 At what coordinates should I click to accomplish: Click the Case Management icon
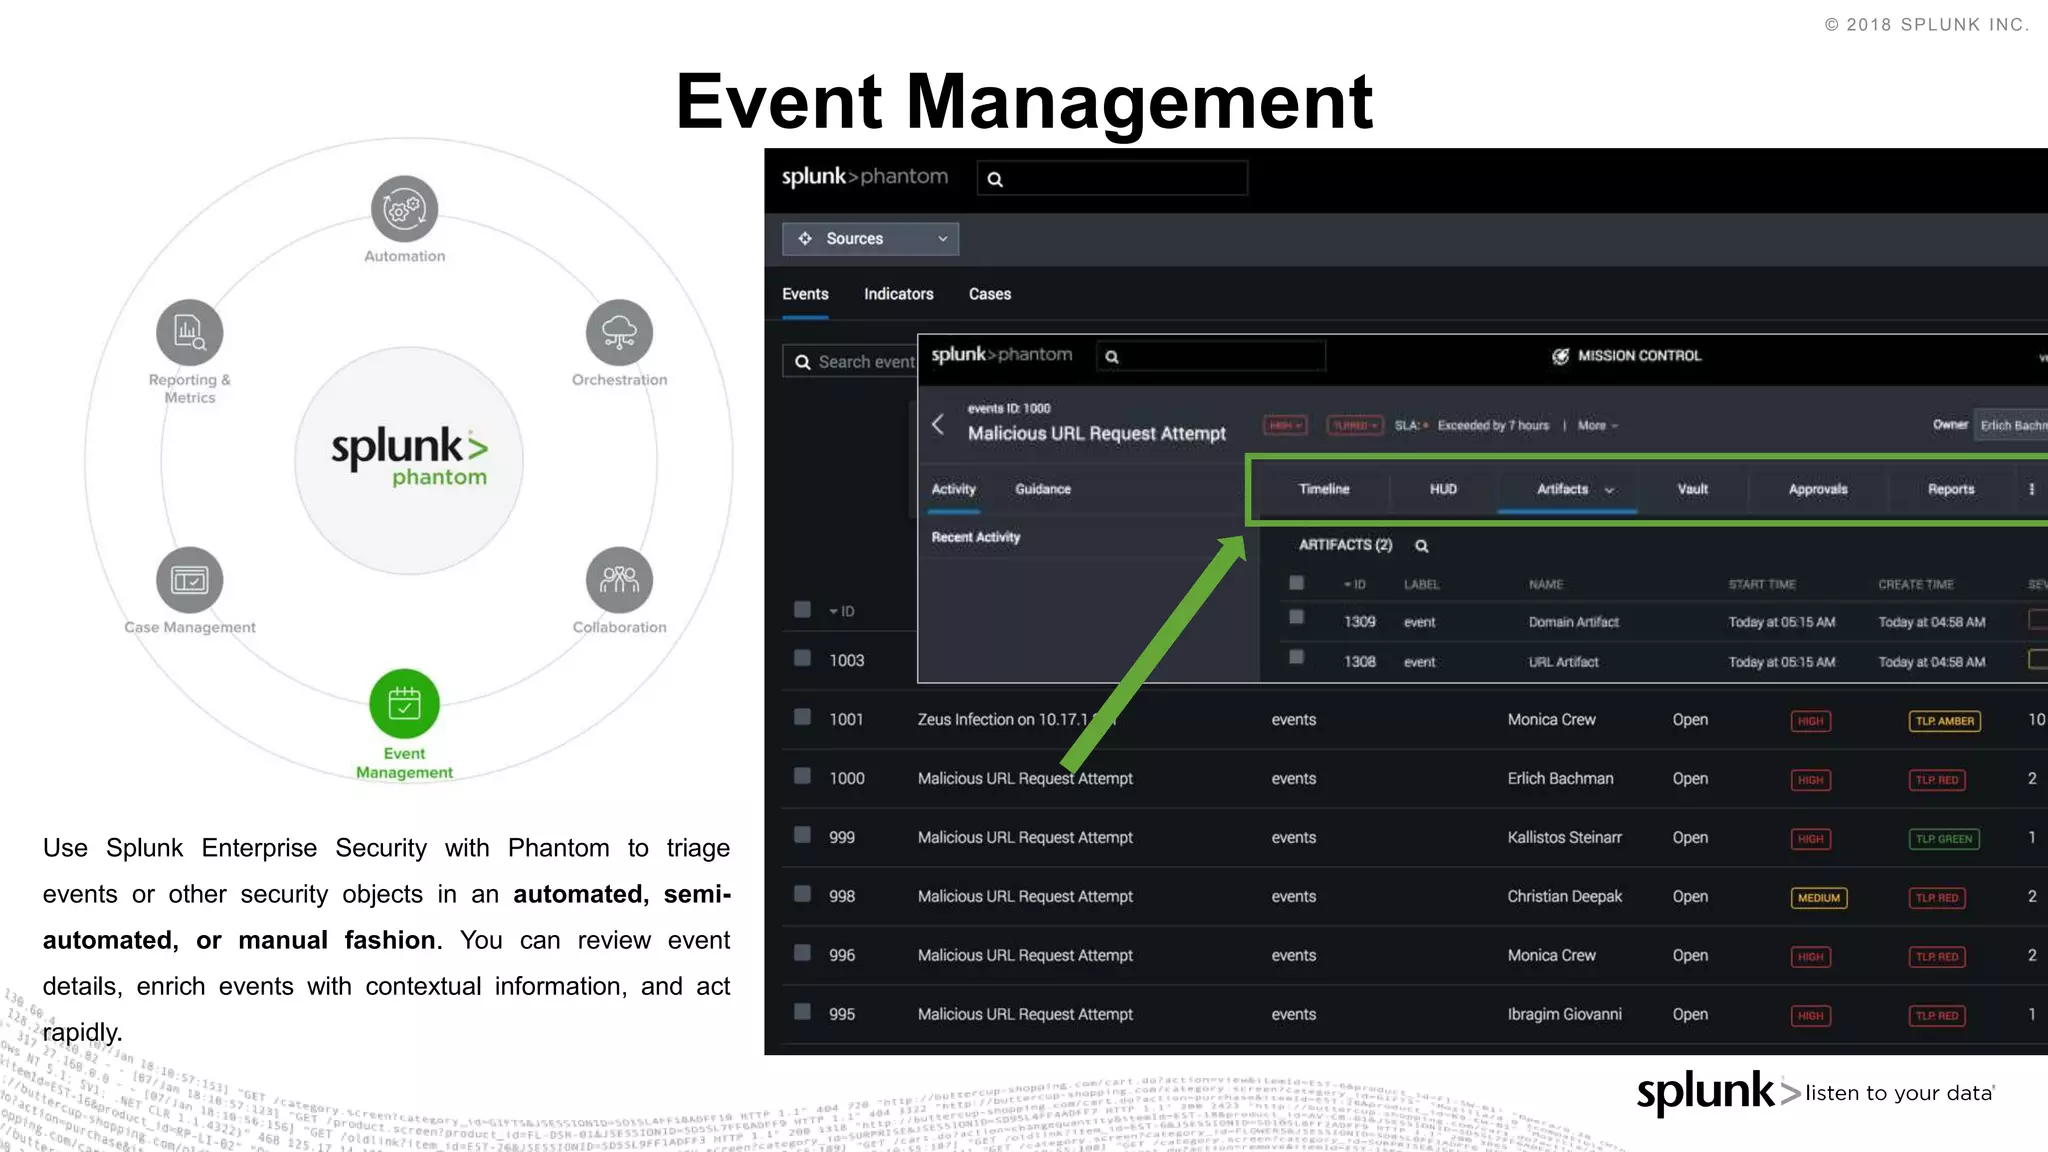click(x=189, y=580)
